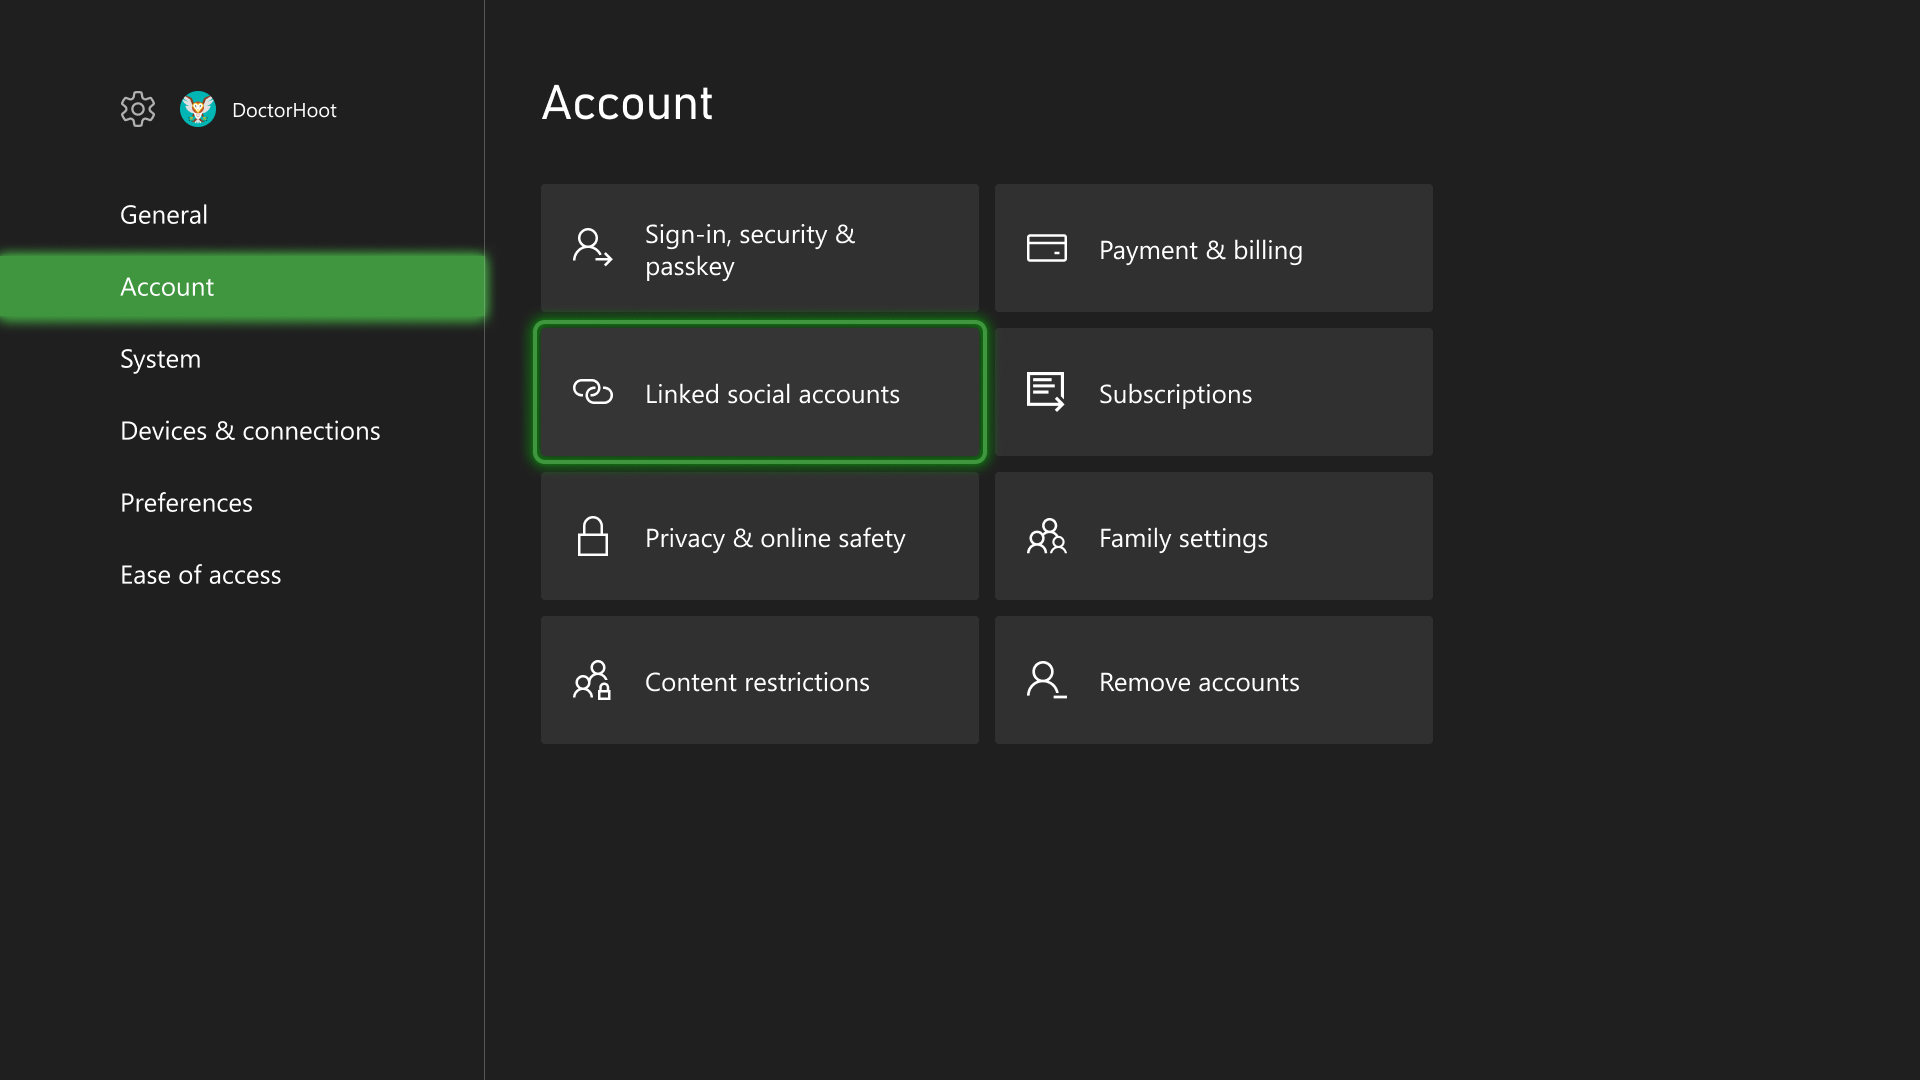Image resolution: width=1920 pixels, height=1080 pixels.
Task: Open Ease of access settings
Action: point(200,575)
